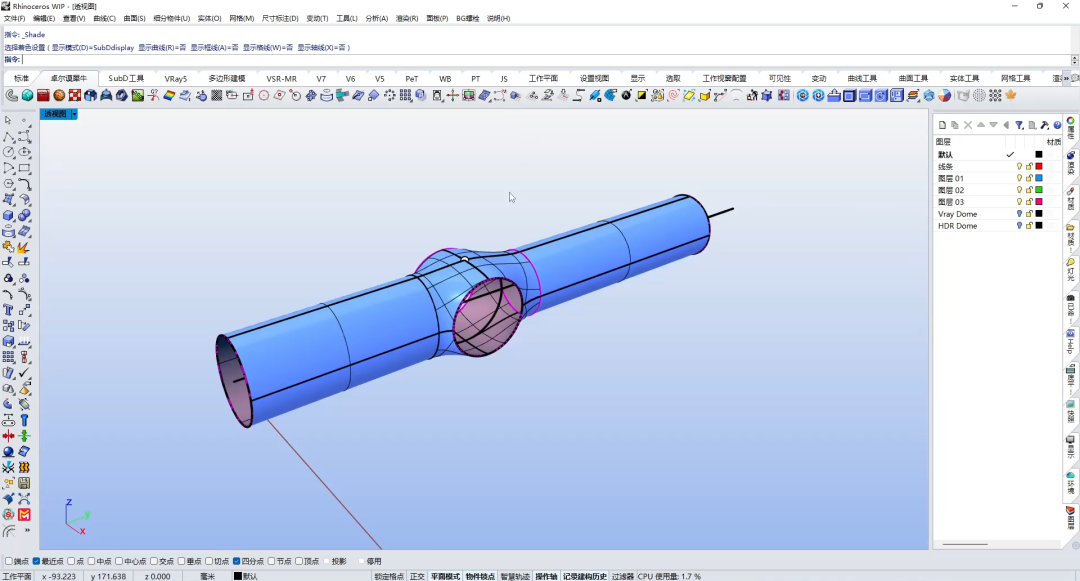Toggle the 顶点 osnap checkbox
This screenshot has height=581, width=1080.
[x=299, y=562]
